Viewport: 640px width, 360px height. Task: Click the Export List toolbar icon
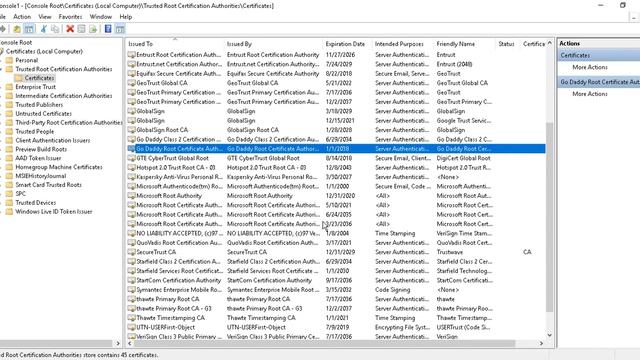pyautogui.click(x=93, y=29)
